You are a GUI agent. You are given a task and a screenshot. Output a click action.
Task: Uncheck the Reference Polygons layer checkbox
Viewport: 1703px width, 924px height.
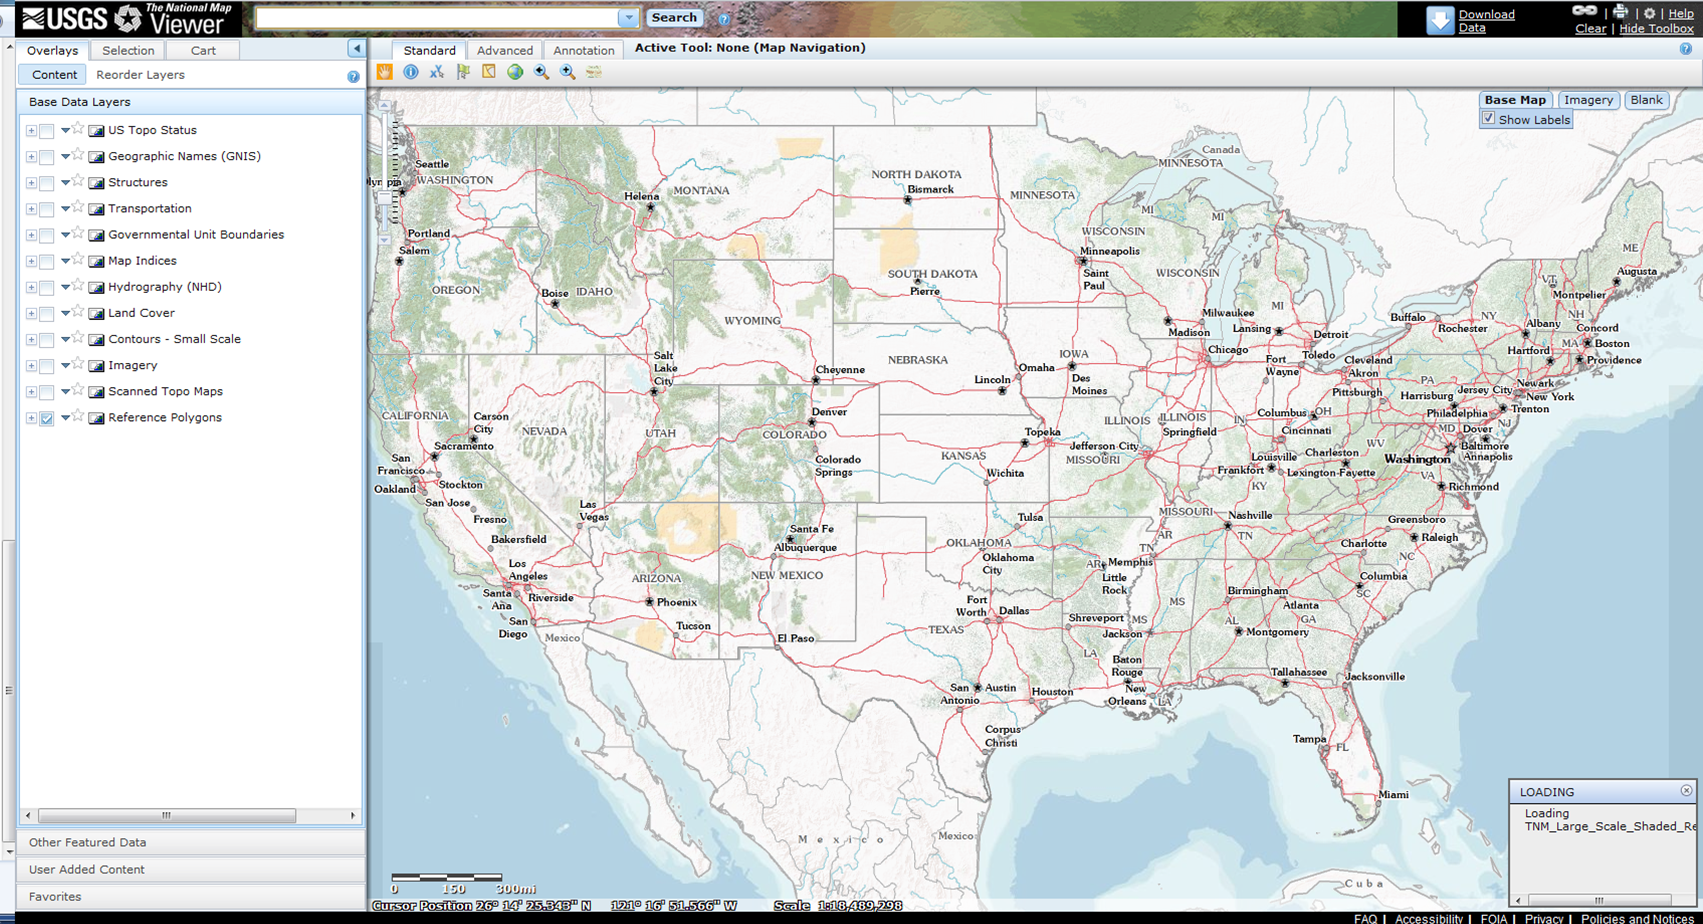[x=47, y=418]
